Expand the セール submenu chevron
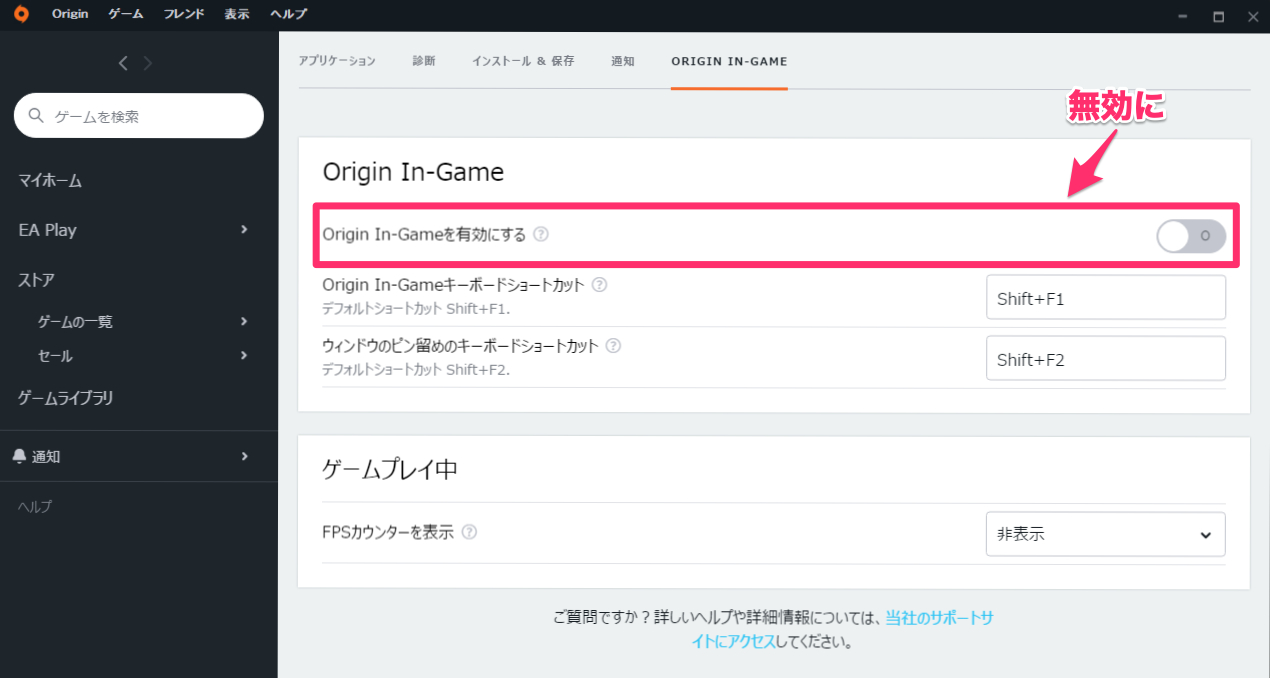The height and width of the screenshot is (678, 1270). point(245,356)
